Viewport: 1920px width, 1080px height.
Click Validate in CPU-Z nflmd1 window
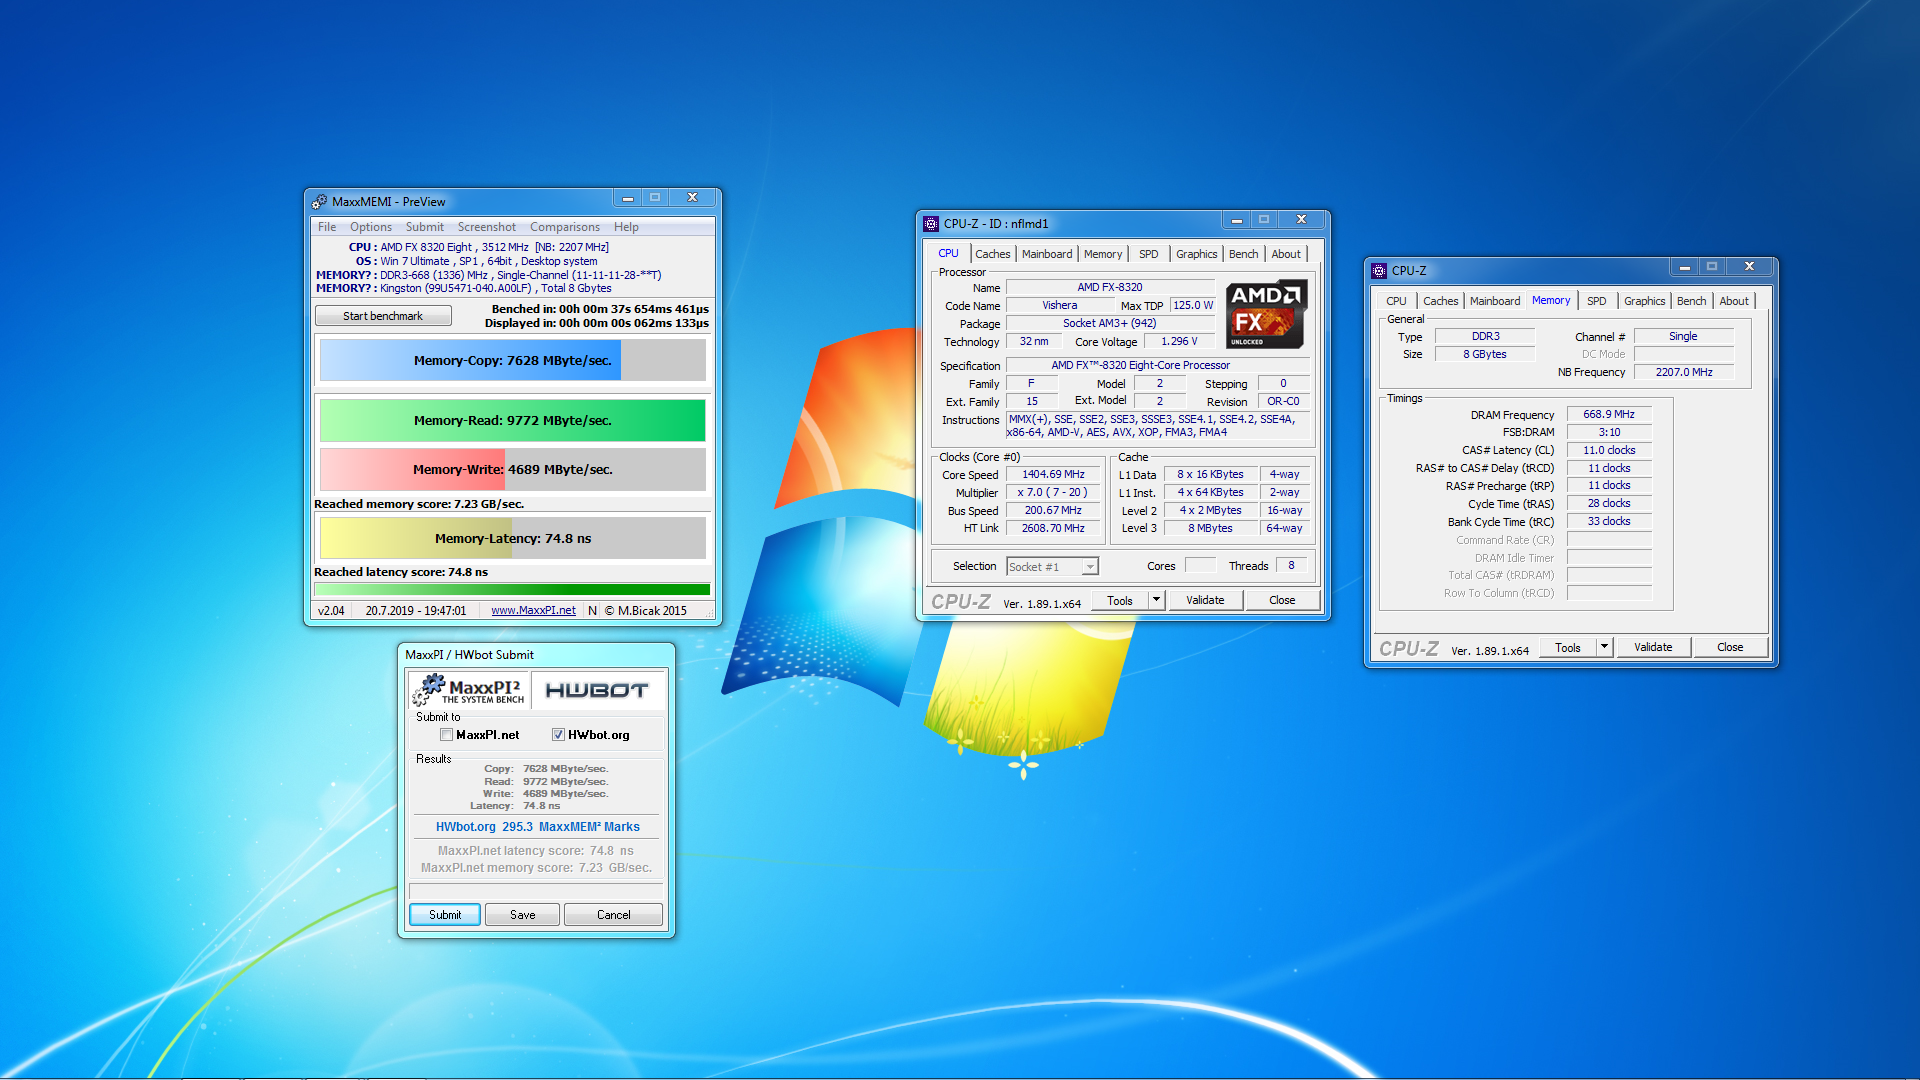pos(1205,600)
